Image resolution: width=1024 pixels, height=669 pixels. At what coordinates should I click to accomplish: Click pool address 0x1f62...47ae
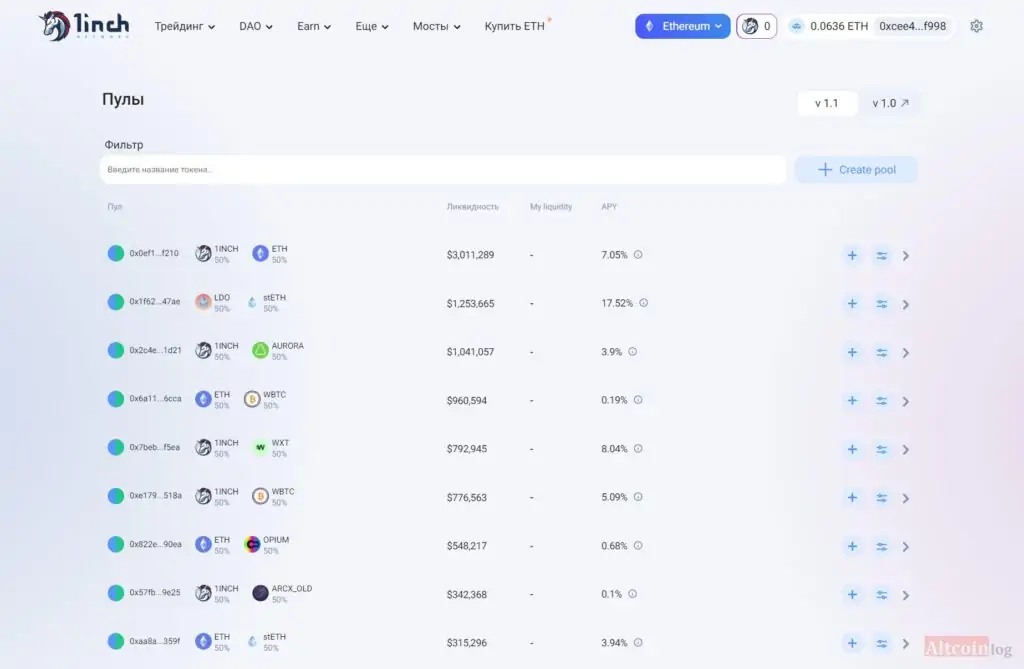tap(155, 302)
